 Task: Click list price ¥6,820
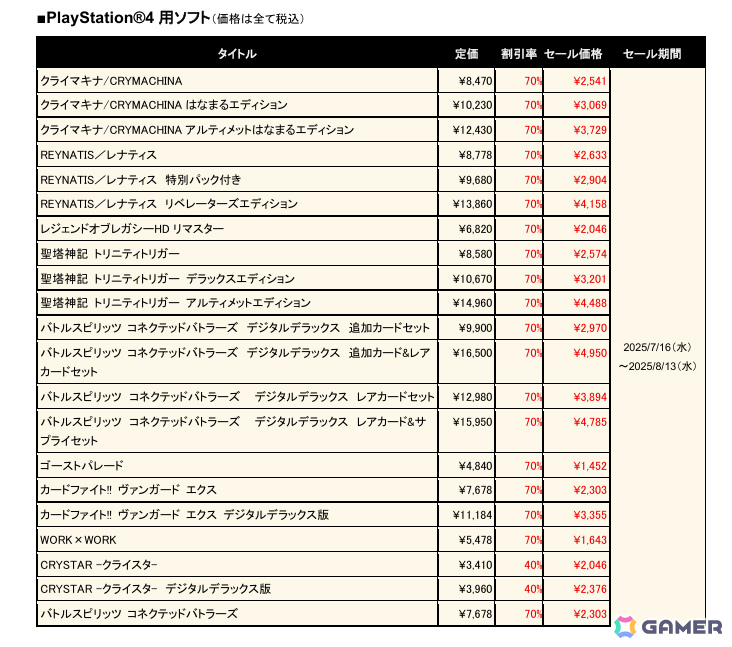point(475,229)
